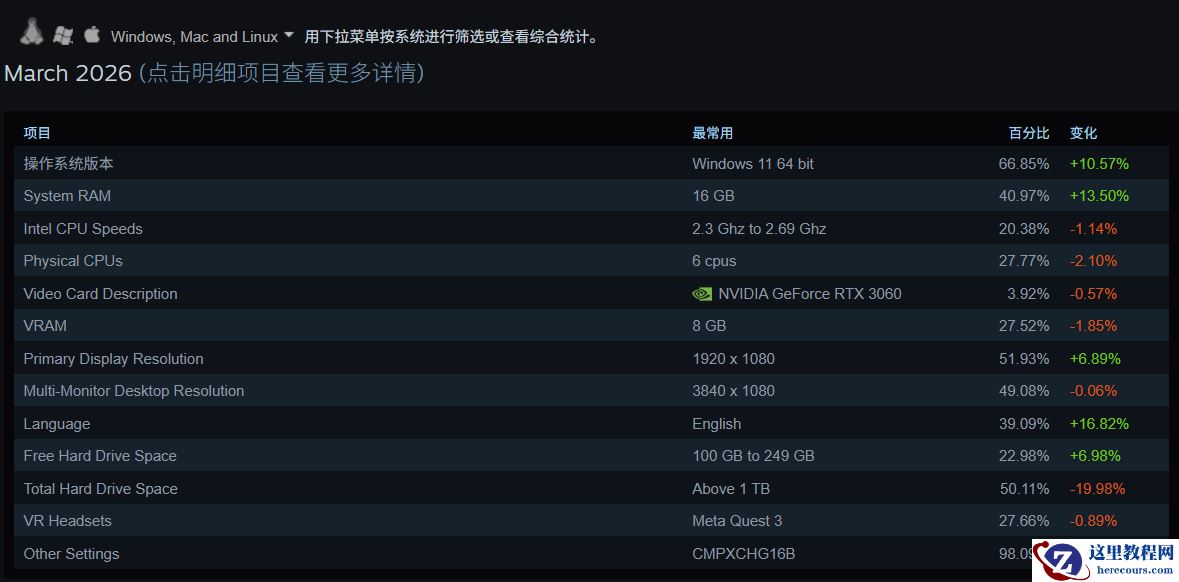Image resolution: width=1179 pixels, height=582 pixels.
Task: Expand the Video Card Description row
Action: 100,293
